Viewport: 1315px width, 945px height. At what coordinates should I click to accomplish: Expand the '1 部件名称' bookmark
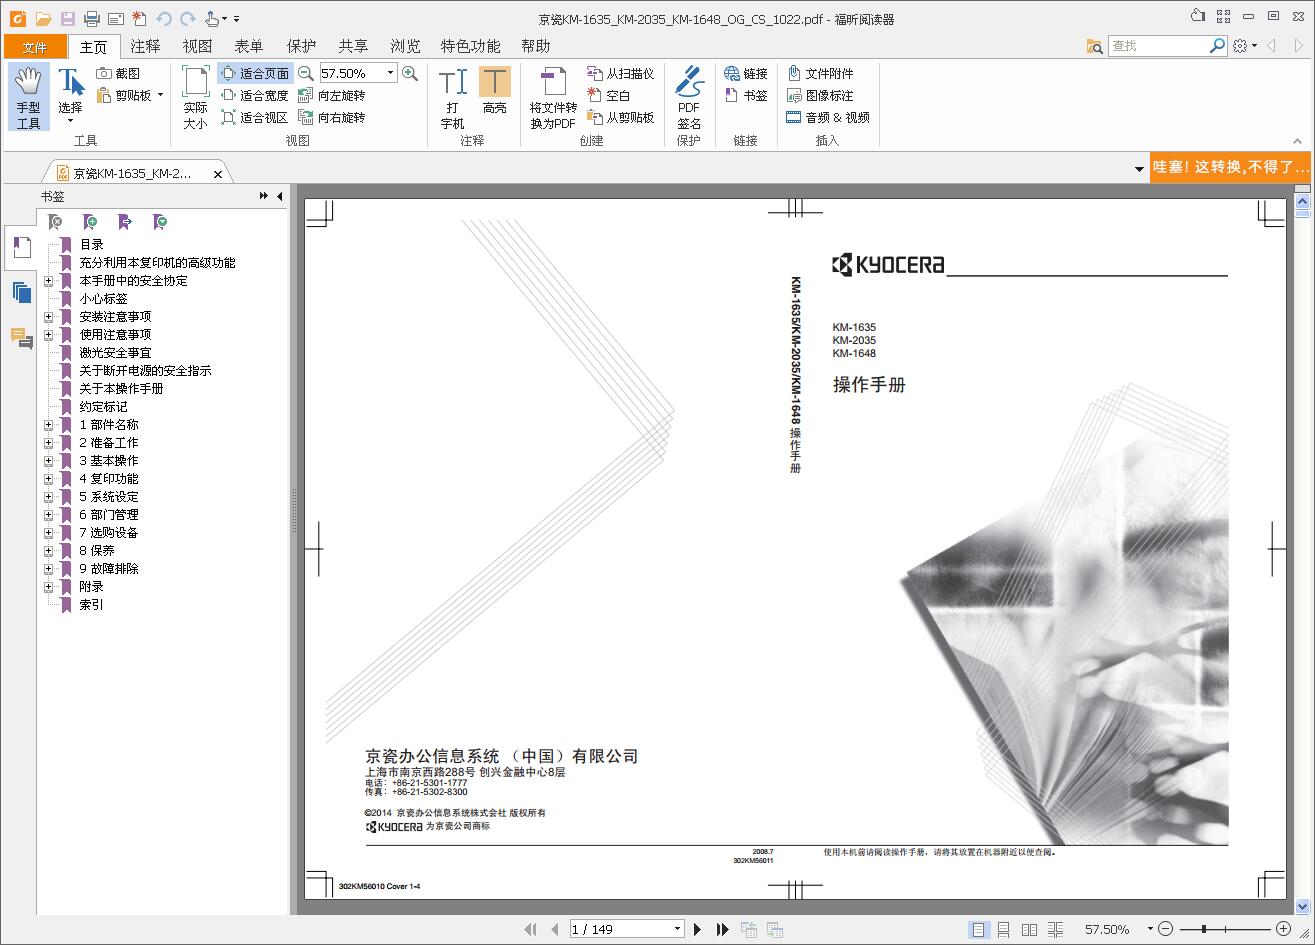48,425
